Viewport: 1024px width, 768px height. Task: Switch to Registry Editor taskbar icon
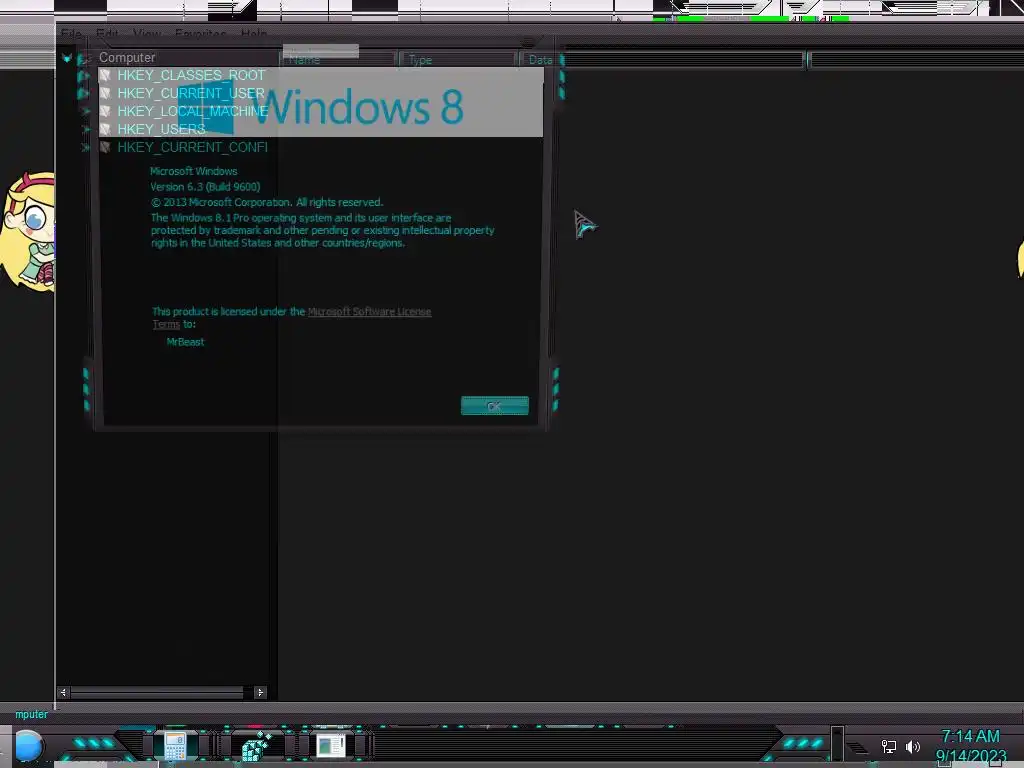tap(256, 746)
